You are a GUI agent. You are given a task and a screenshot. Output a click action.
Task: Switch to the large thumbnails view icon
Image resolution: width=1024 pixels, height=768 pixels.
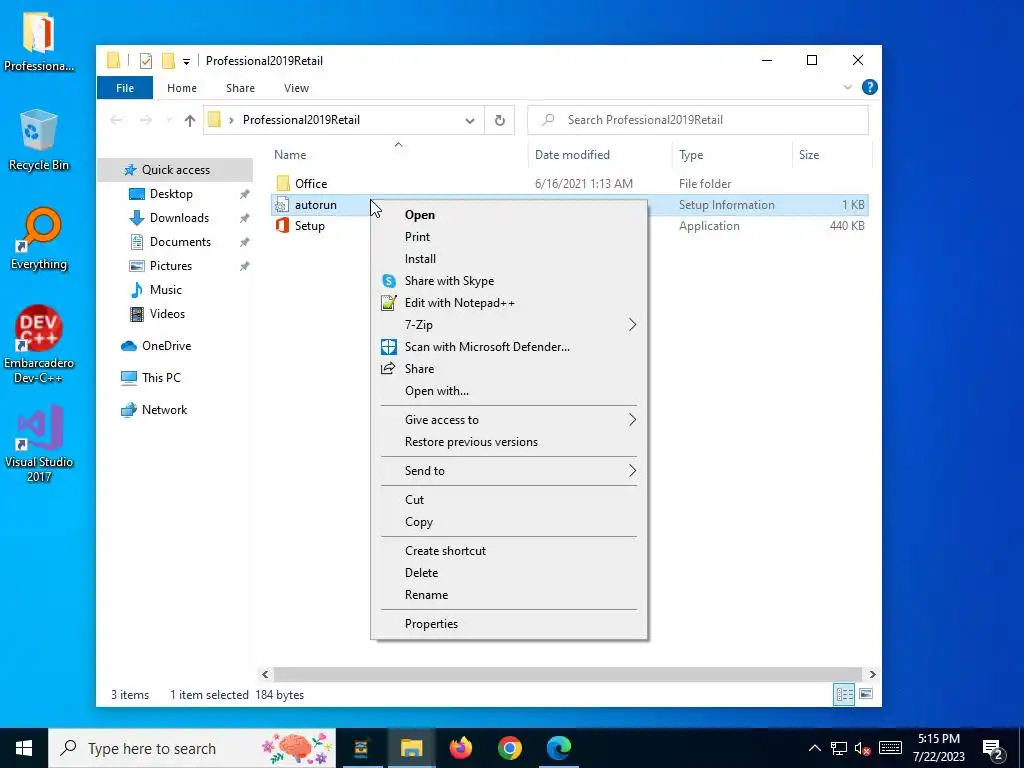(x=866, y=694)
